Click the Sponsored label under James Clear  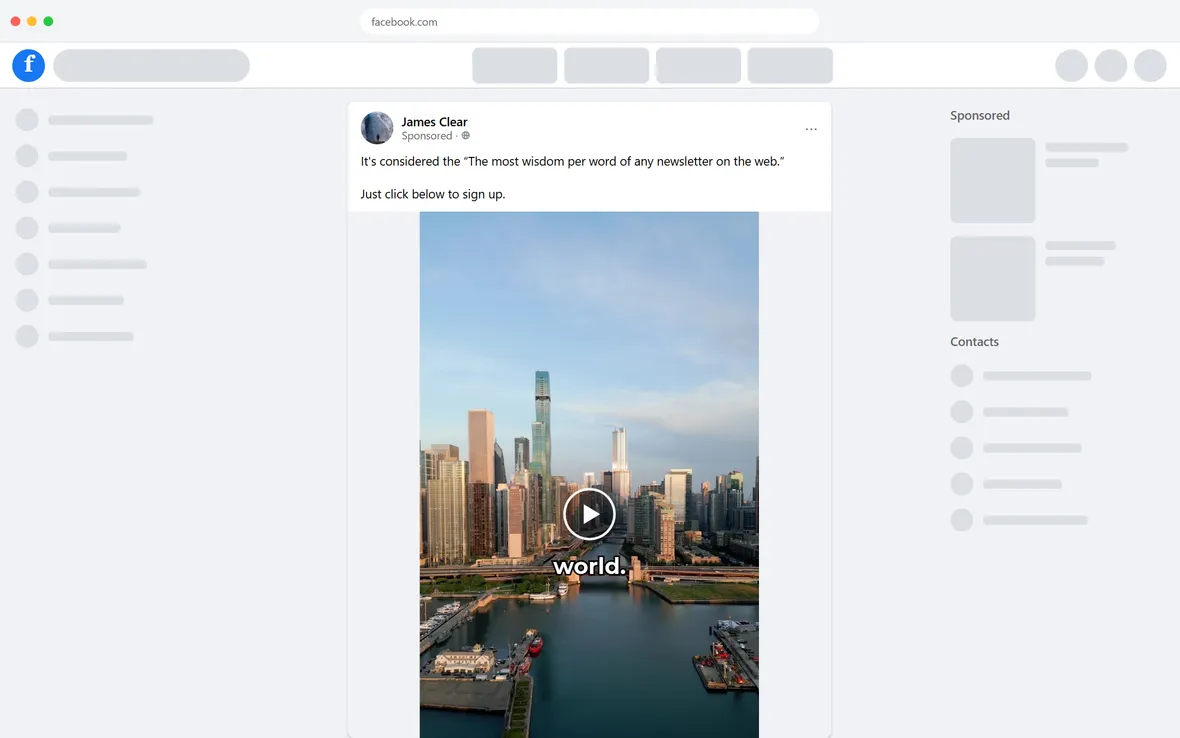point(427,136)
